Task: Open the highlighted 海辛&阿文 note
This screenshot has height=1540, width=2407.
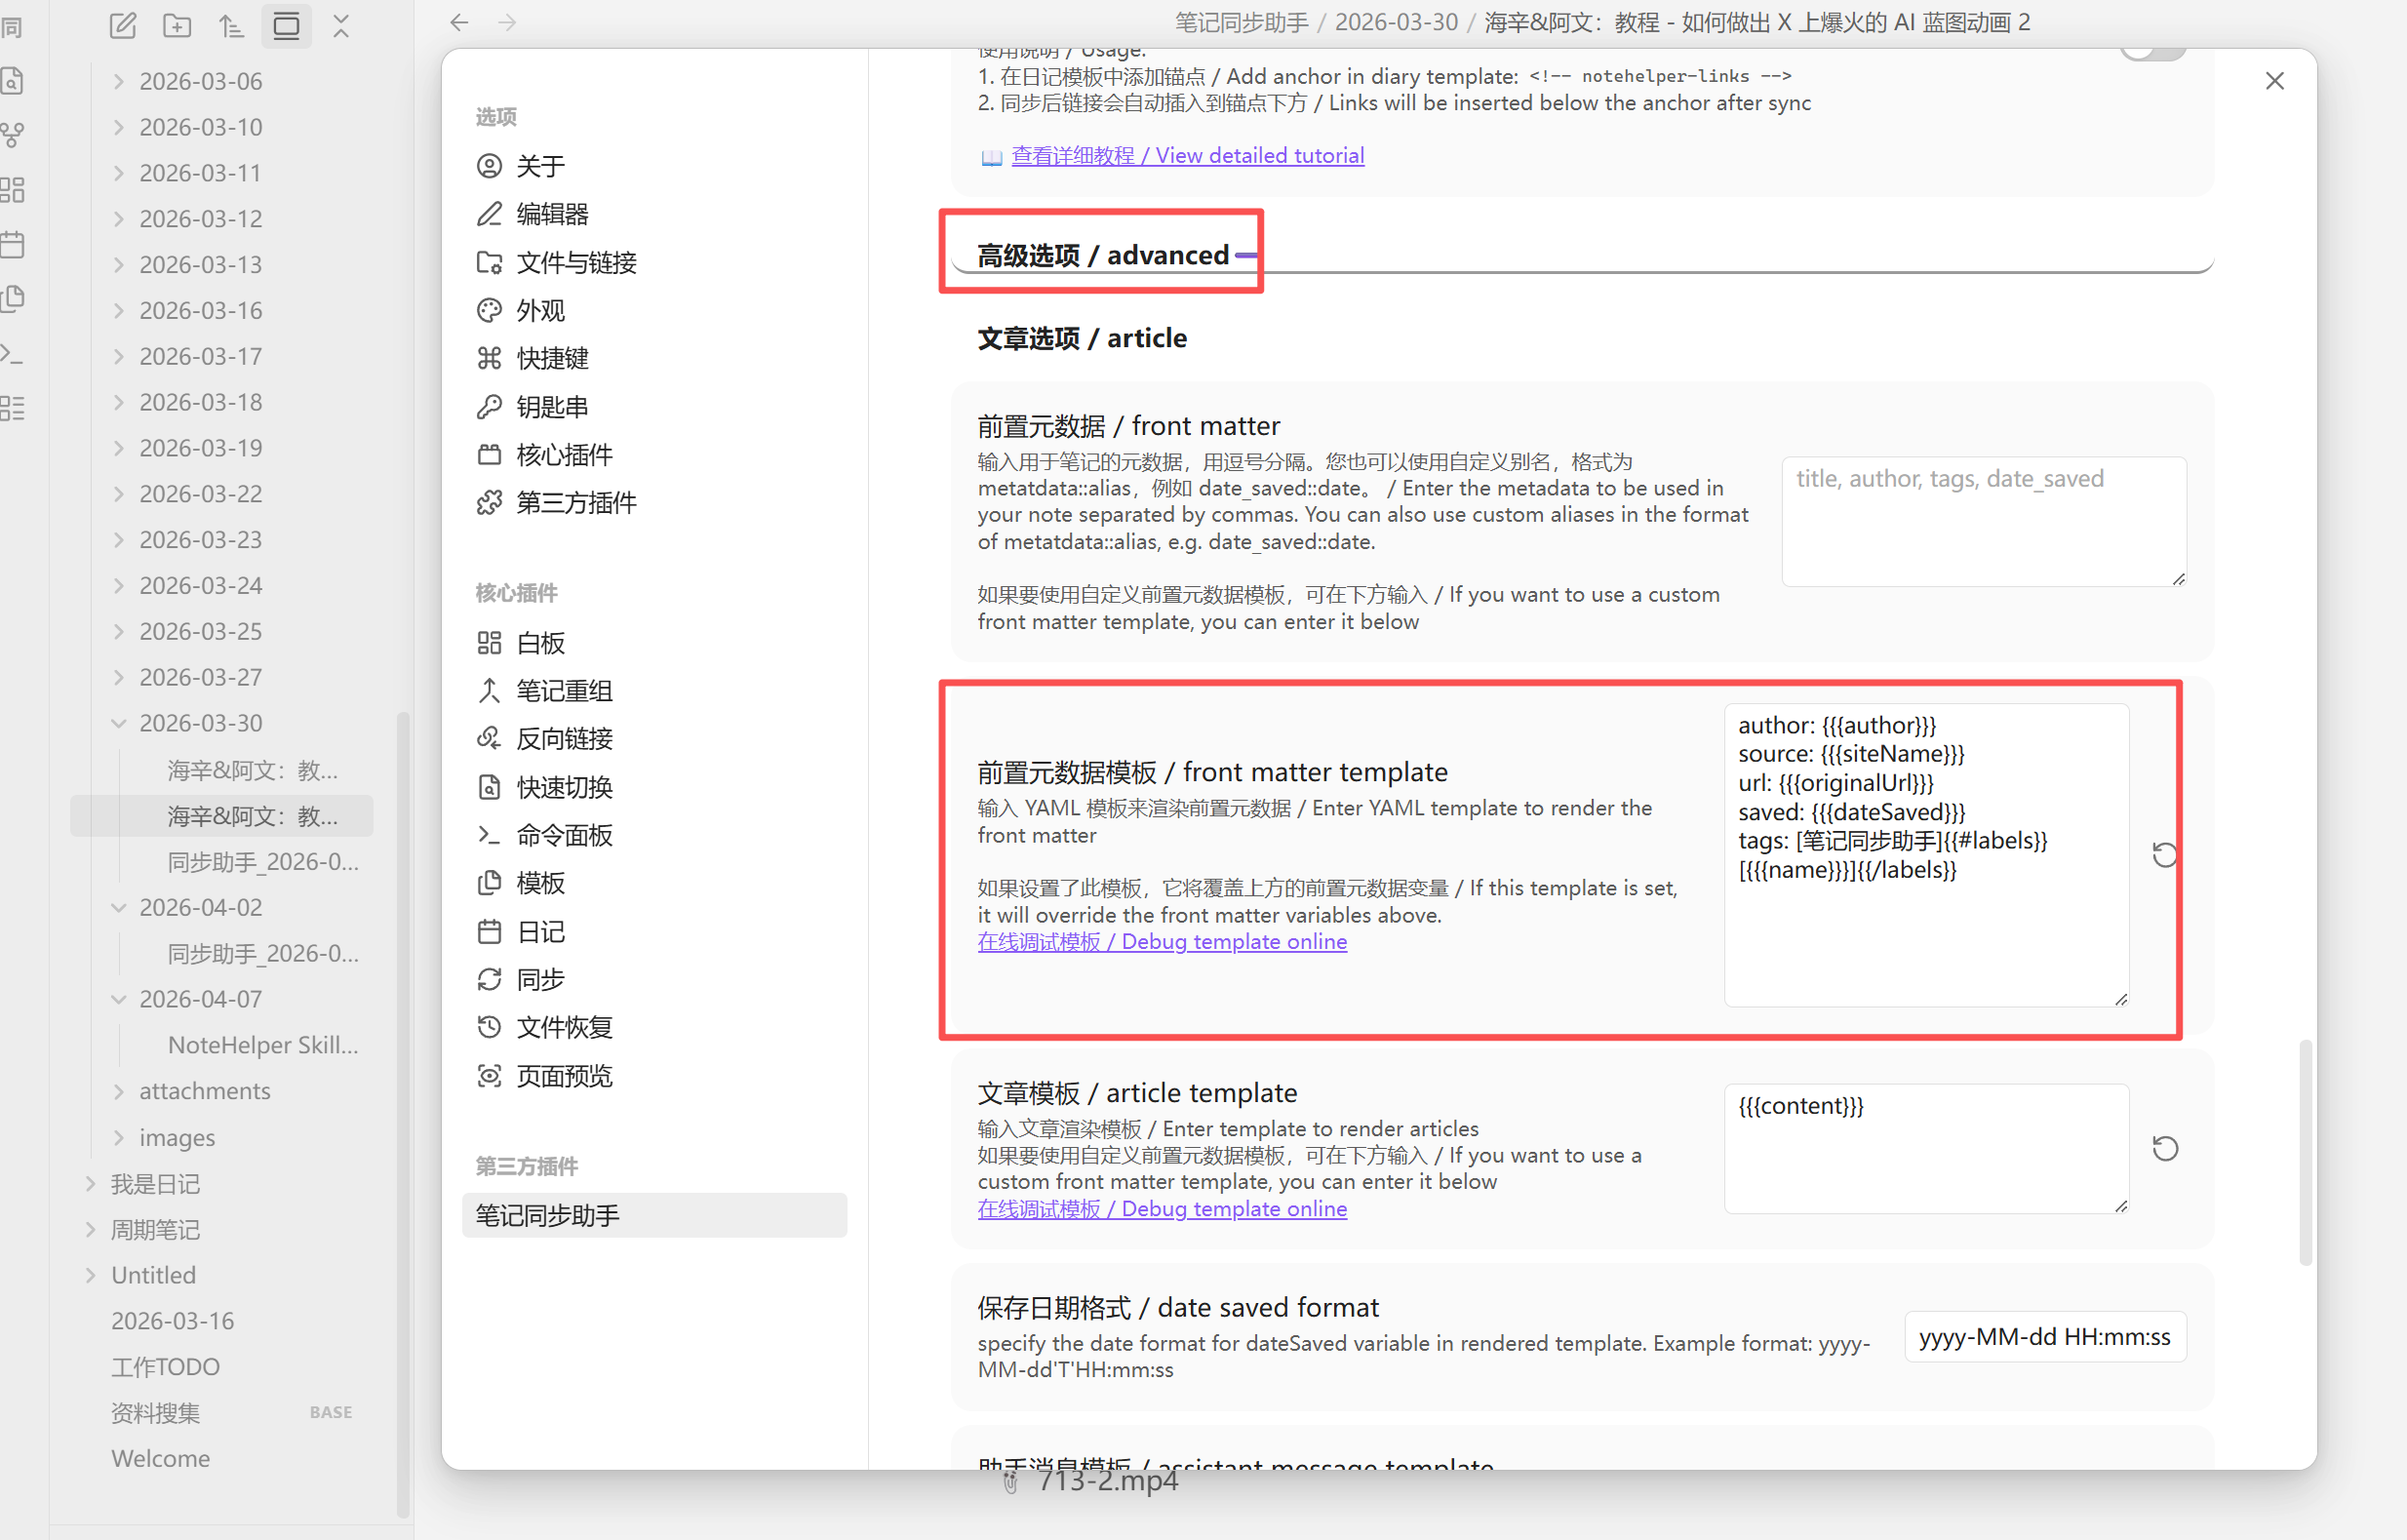Action: (x=222, y=816)
